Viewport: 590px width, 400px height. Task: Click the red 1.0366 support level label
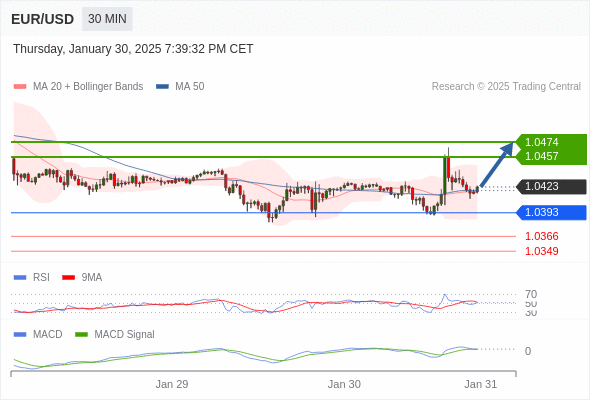pyautogui.click(x=541, y=236)
